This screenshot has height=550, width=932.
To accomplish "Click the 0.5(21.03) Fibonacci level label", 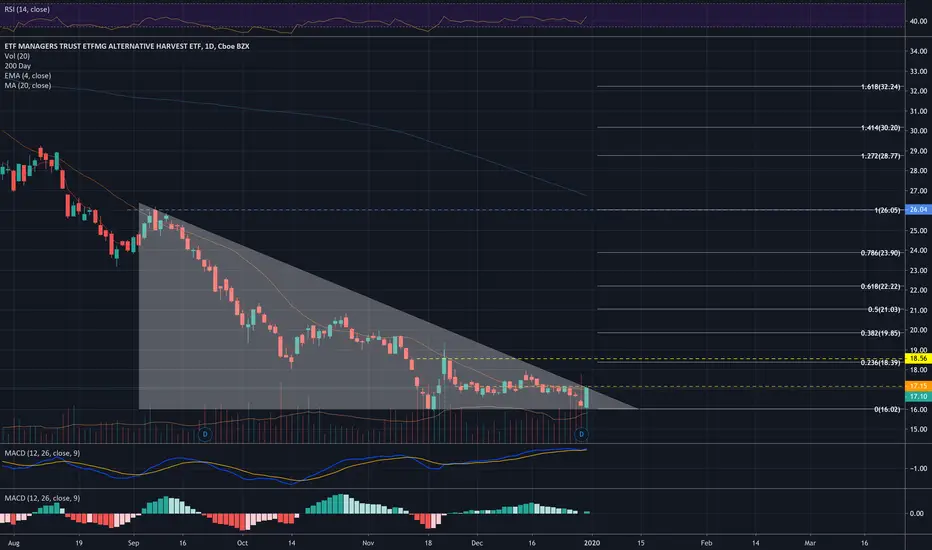I will click(884, 309).
